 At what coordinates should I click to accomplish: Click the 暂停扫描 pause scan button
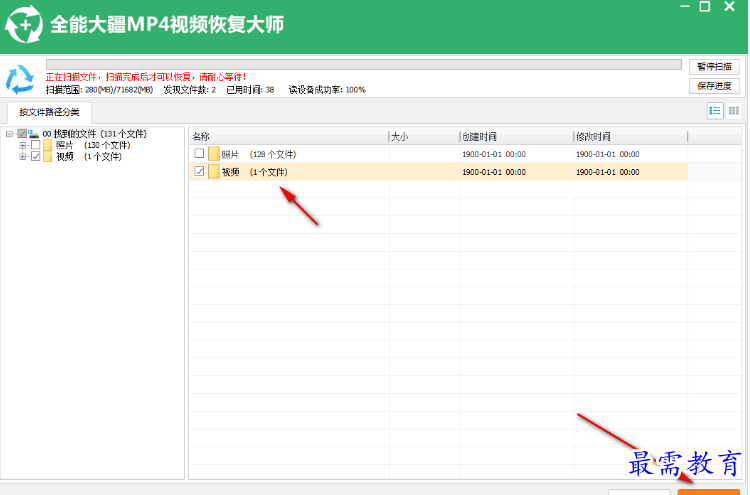pos(714,66)
